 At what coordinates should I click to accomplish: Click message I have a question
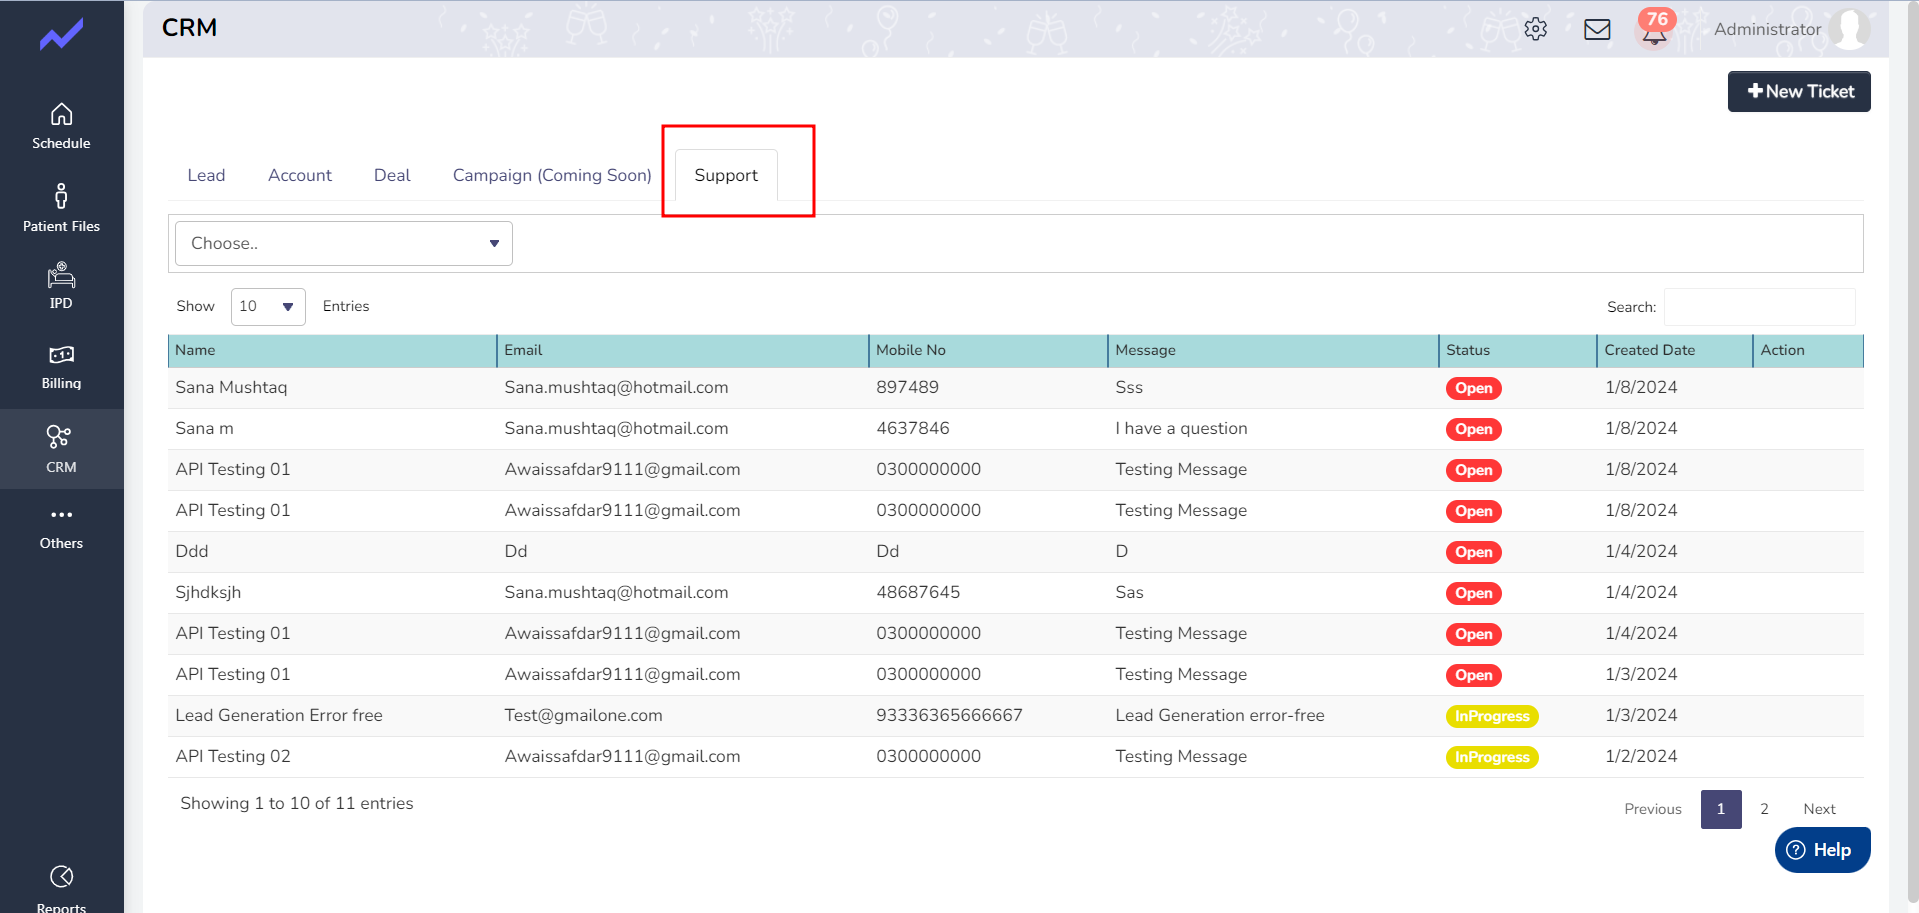tap(1181, 428)
